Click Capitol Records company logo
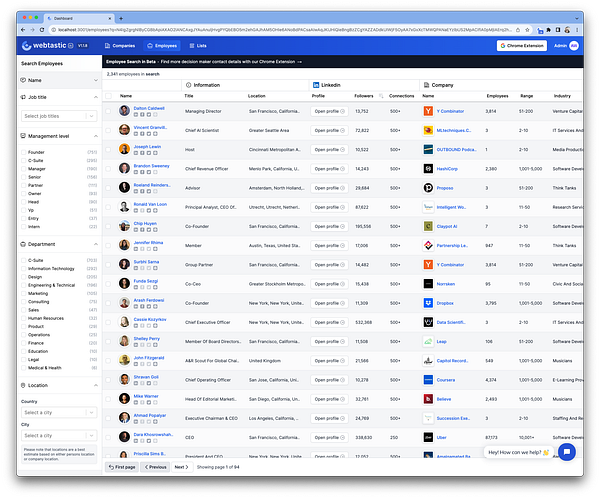600x498 pixels. 428,360
